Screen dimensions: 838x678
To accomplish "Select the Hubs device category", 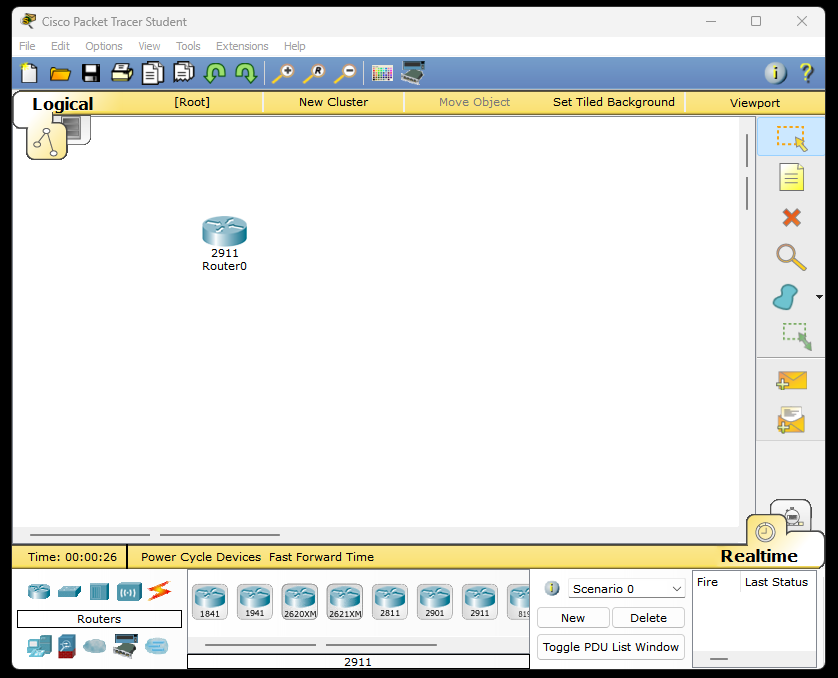I will (99, 591).
